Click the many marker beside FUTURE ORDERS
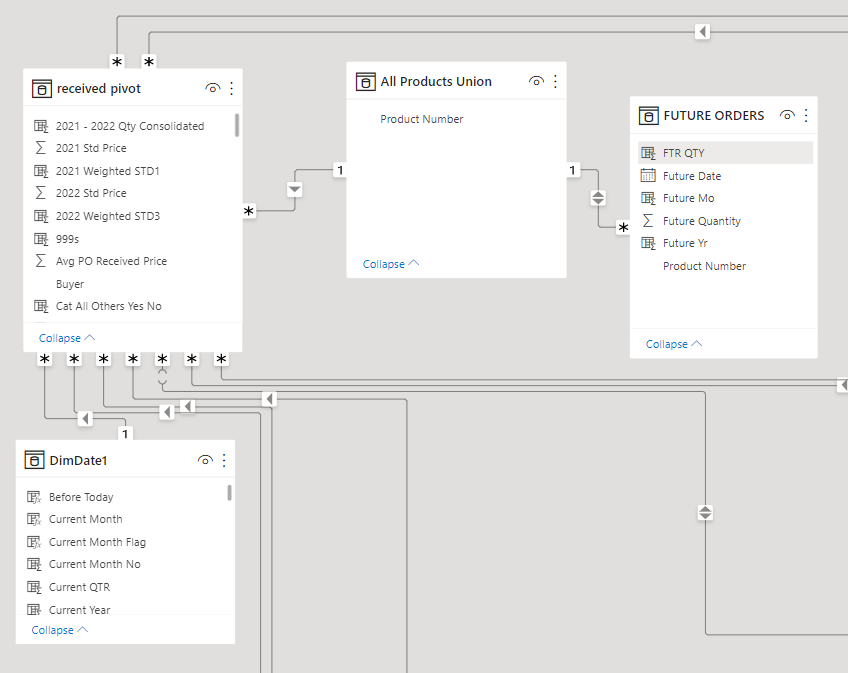Viewport: 848px width, 673px height. pos(623,227)
